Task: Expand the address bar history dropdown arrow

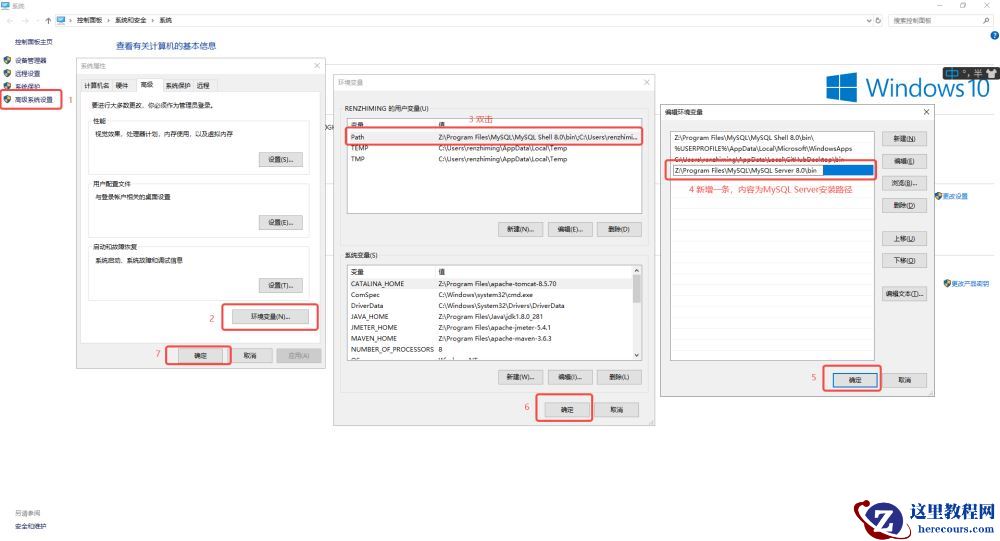Action: [869, 20]
